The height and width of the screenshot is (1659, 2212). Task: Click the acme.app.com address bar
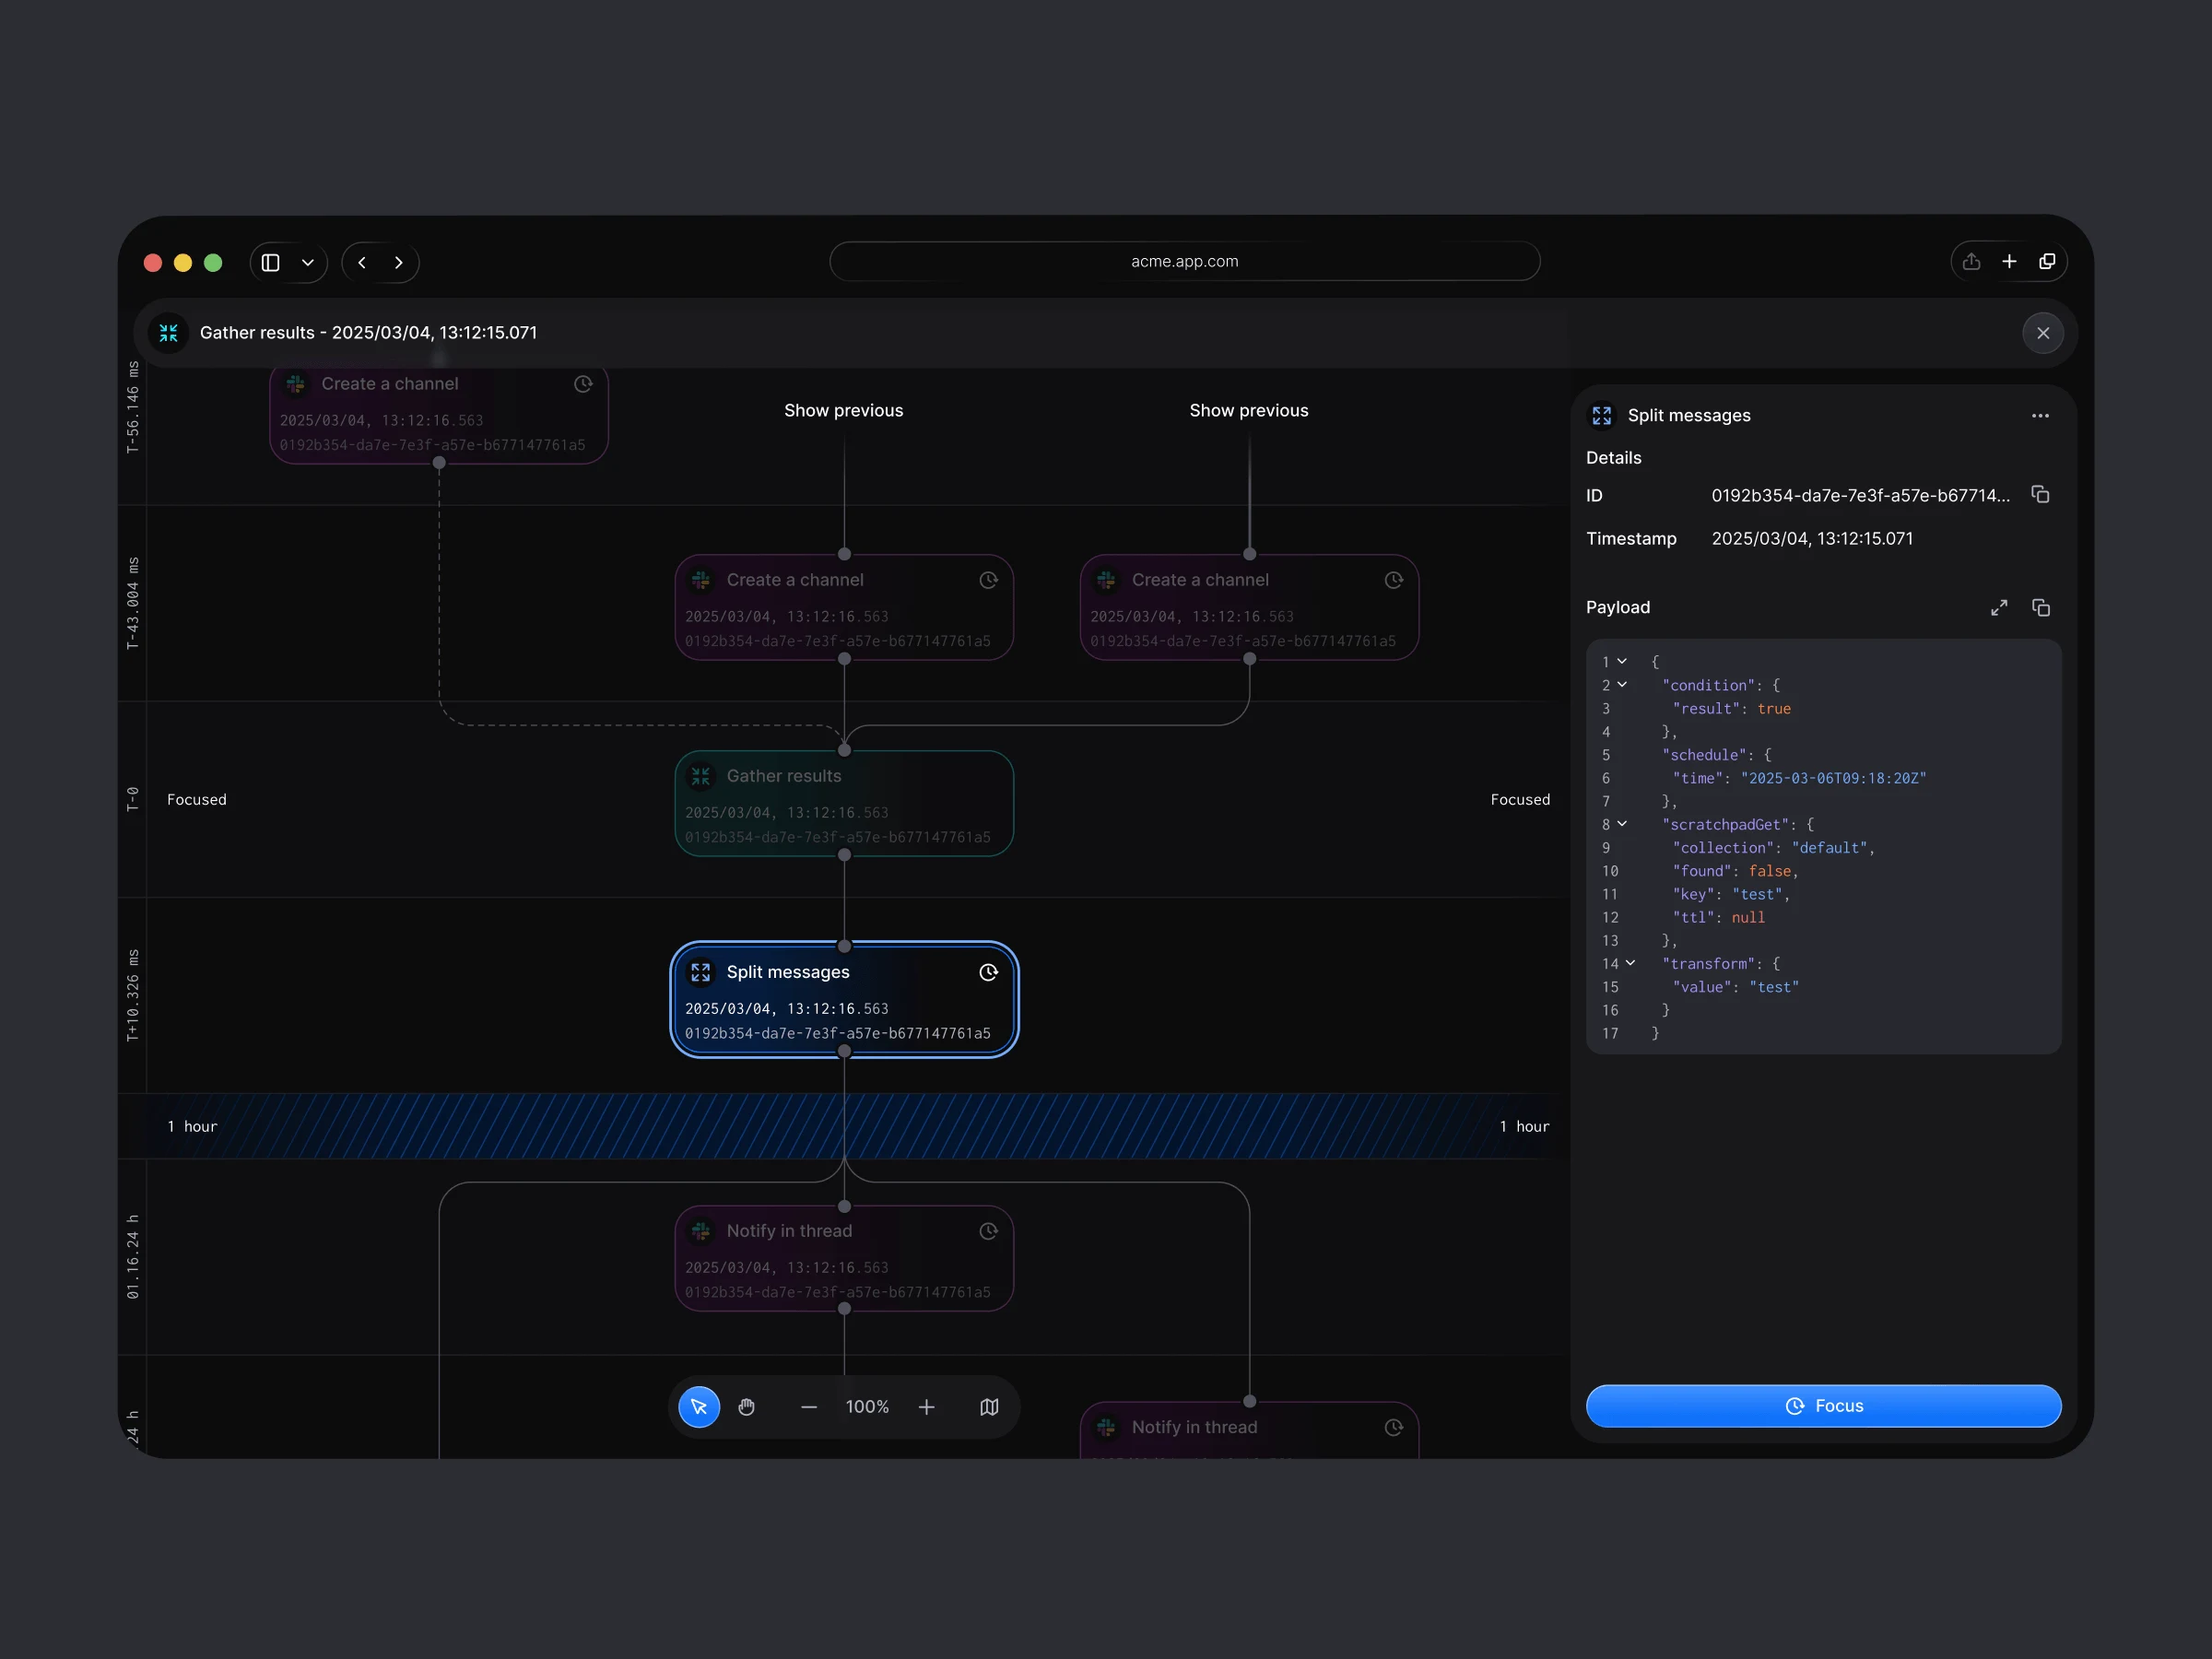pos(1184,262)
